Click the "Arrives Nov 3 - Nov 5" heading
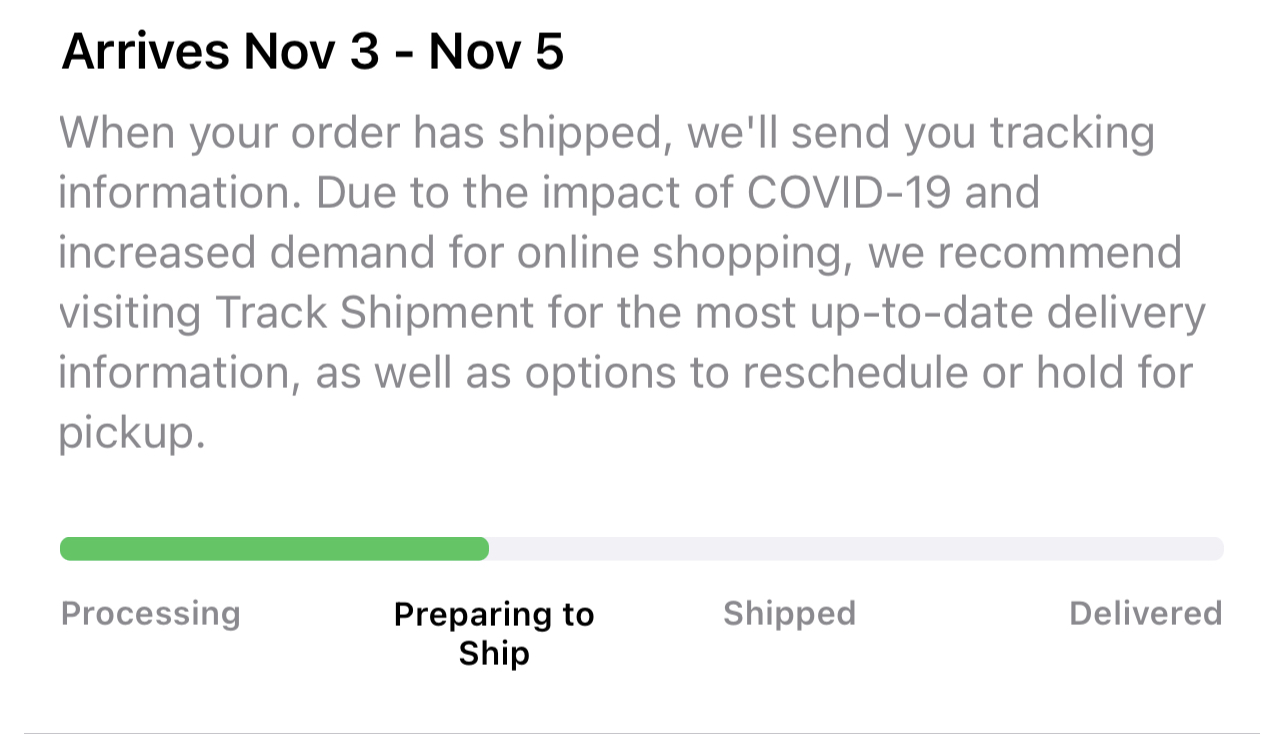Image resolution: width=1284 pixels, height=741 pixels. tap(312, 52)
